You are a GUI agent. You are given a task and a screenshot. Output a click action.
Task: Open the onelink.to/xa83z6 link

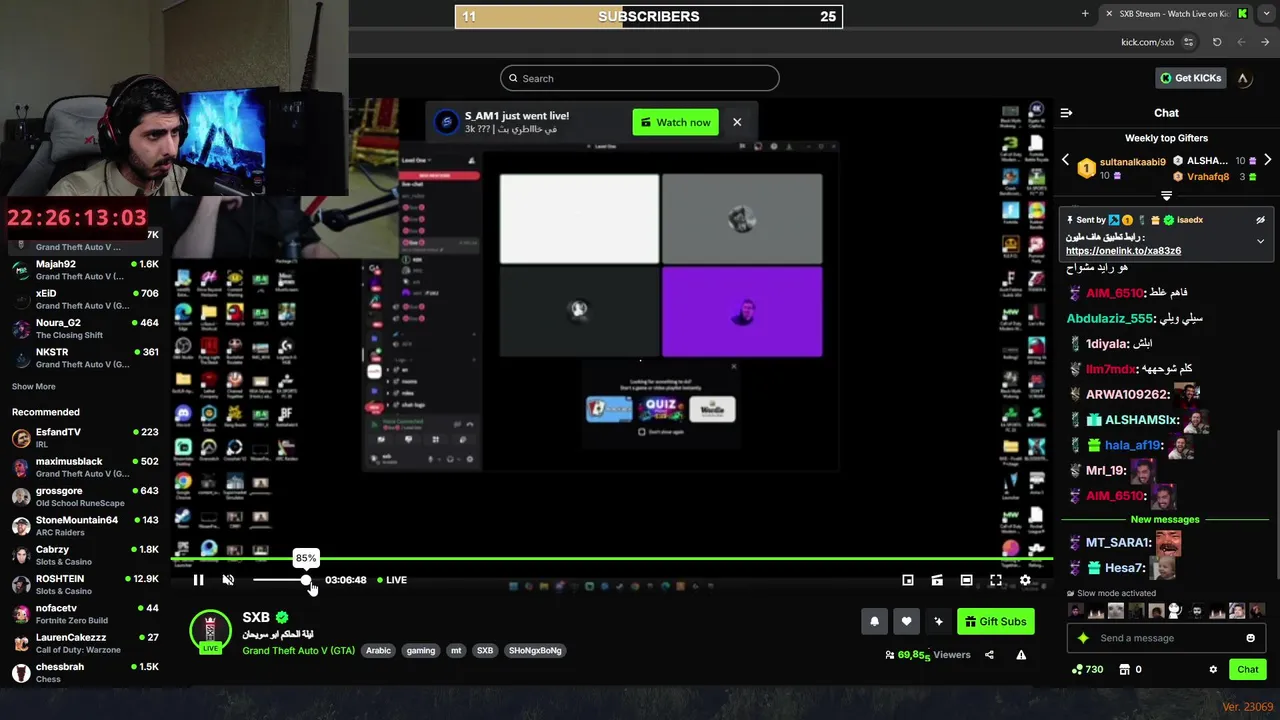click(x=1123, y=251)
